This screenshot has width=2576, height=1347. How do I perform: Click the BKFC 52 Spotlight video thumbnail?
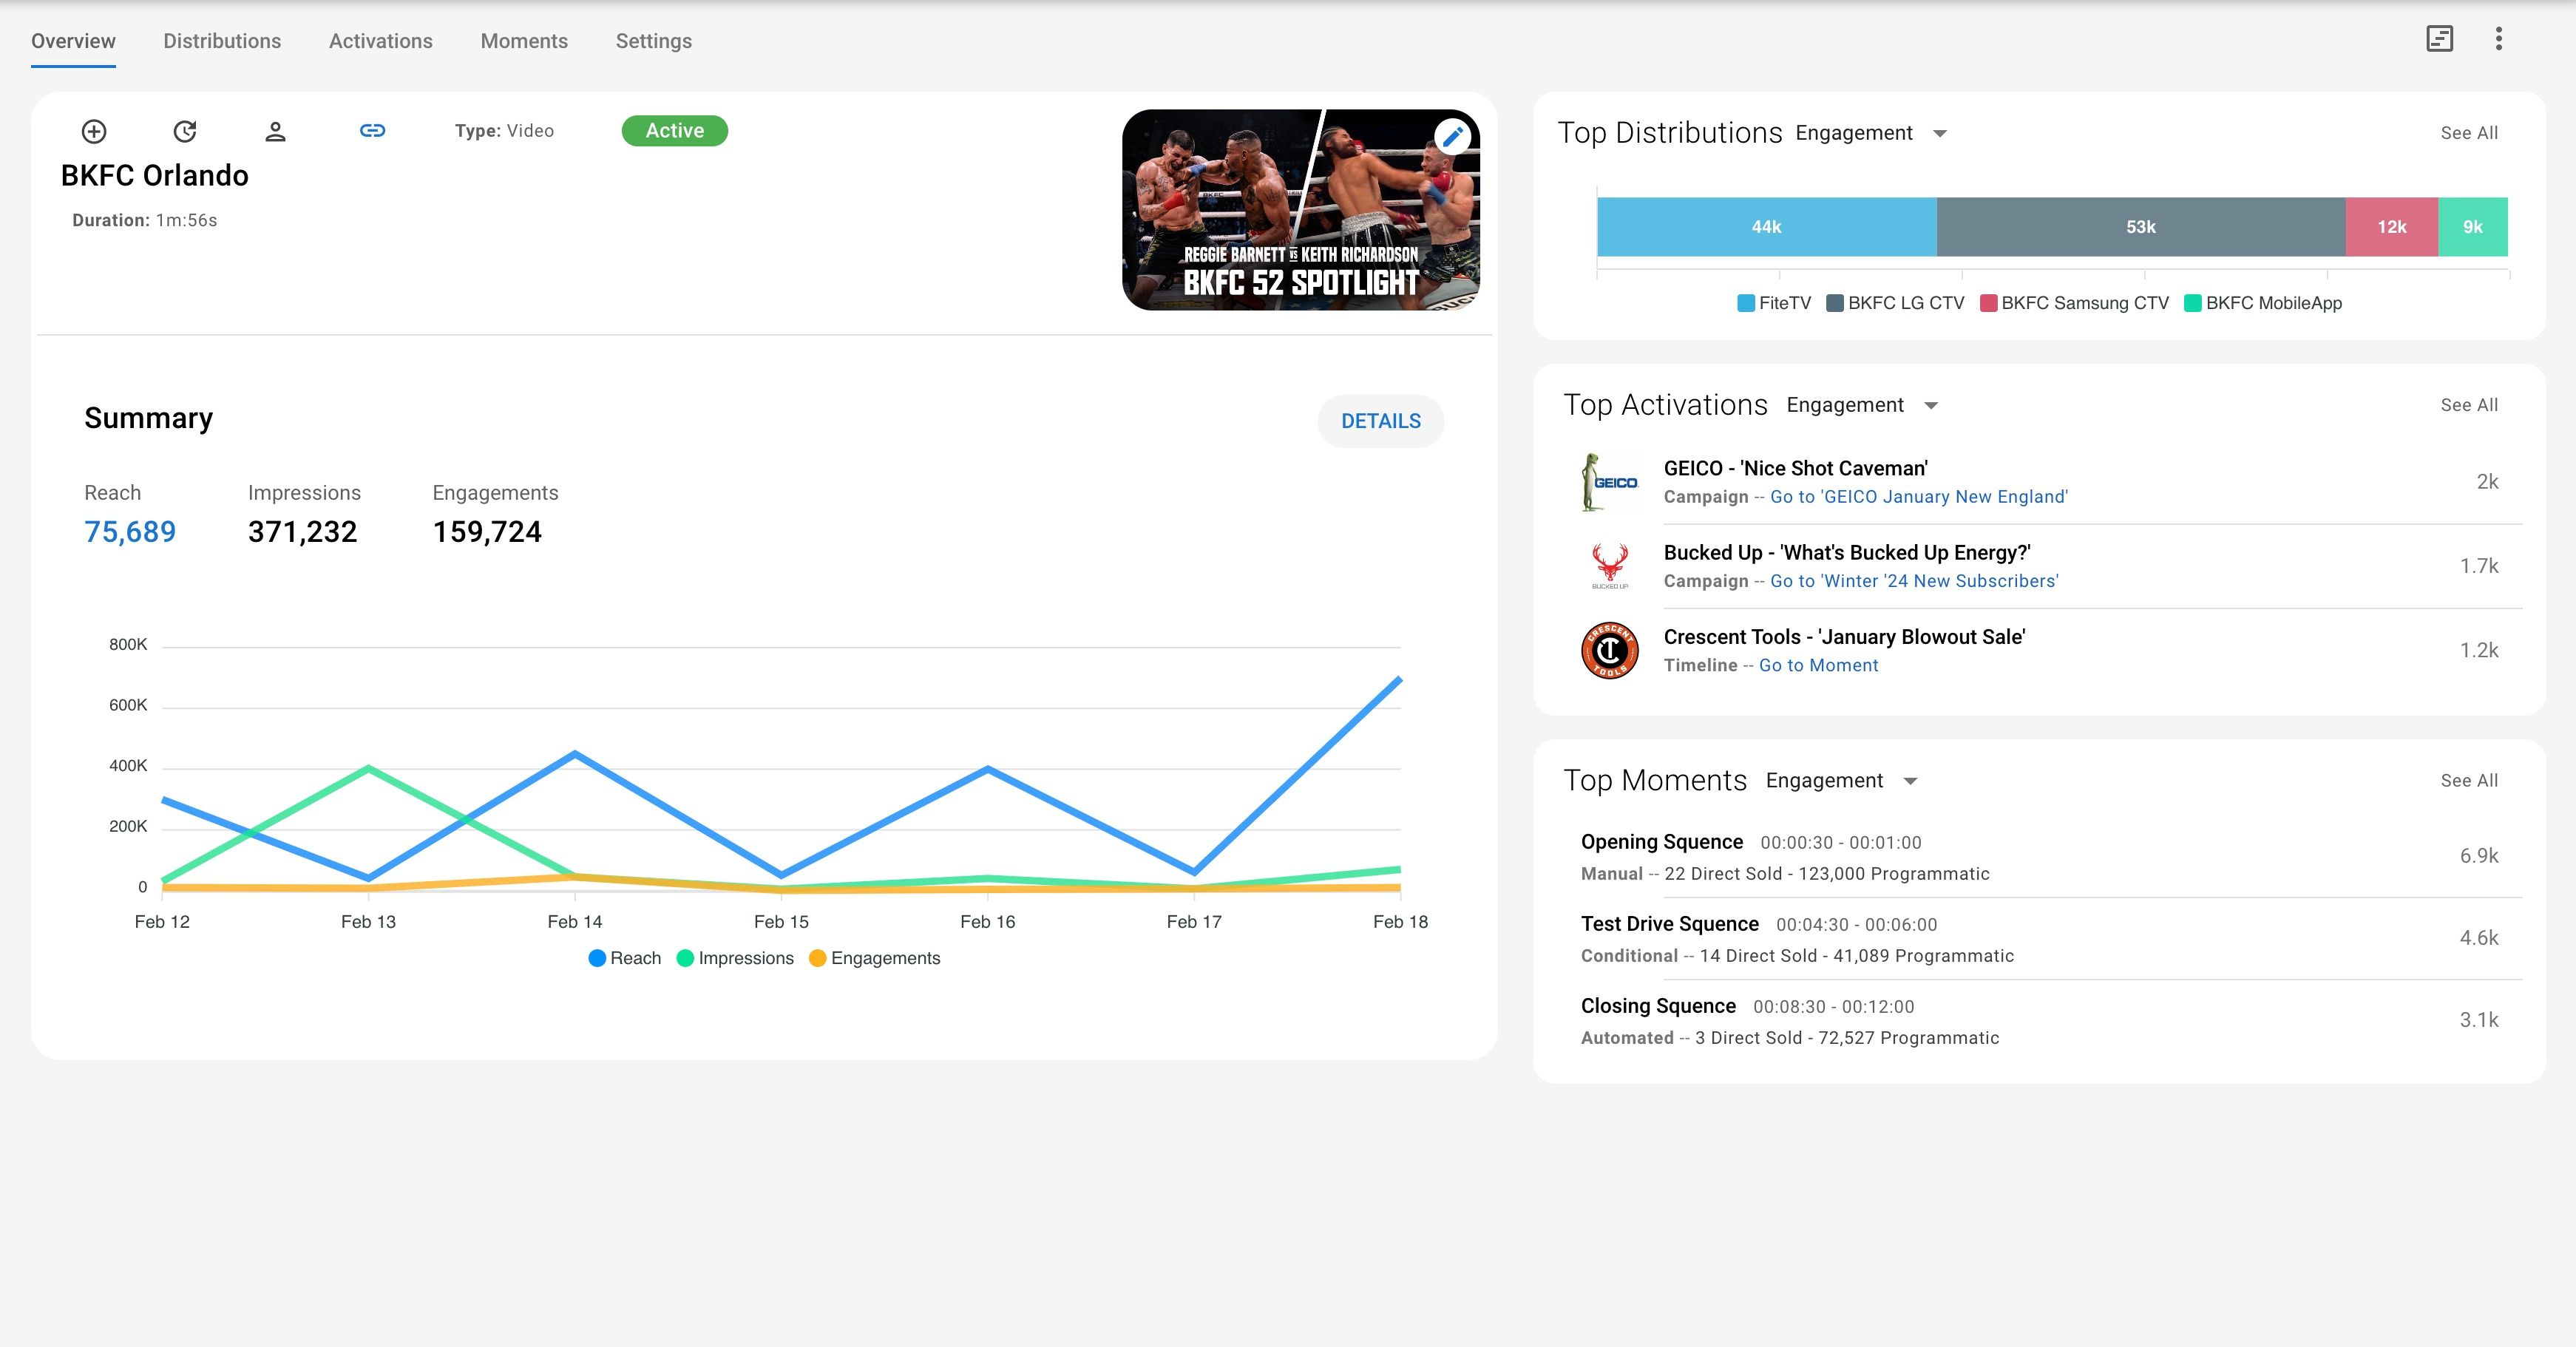pos(1300,210)
